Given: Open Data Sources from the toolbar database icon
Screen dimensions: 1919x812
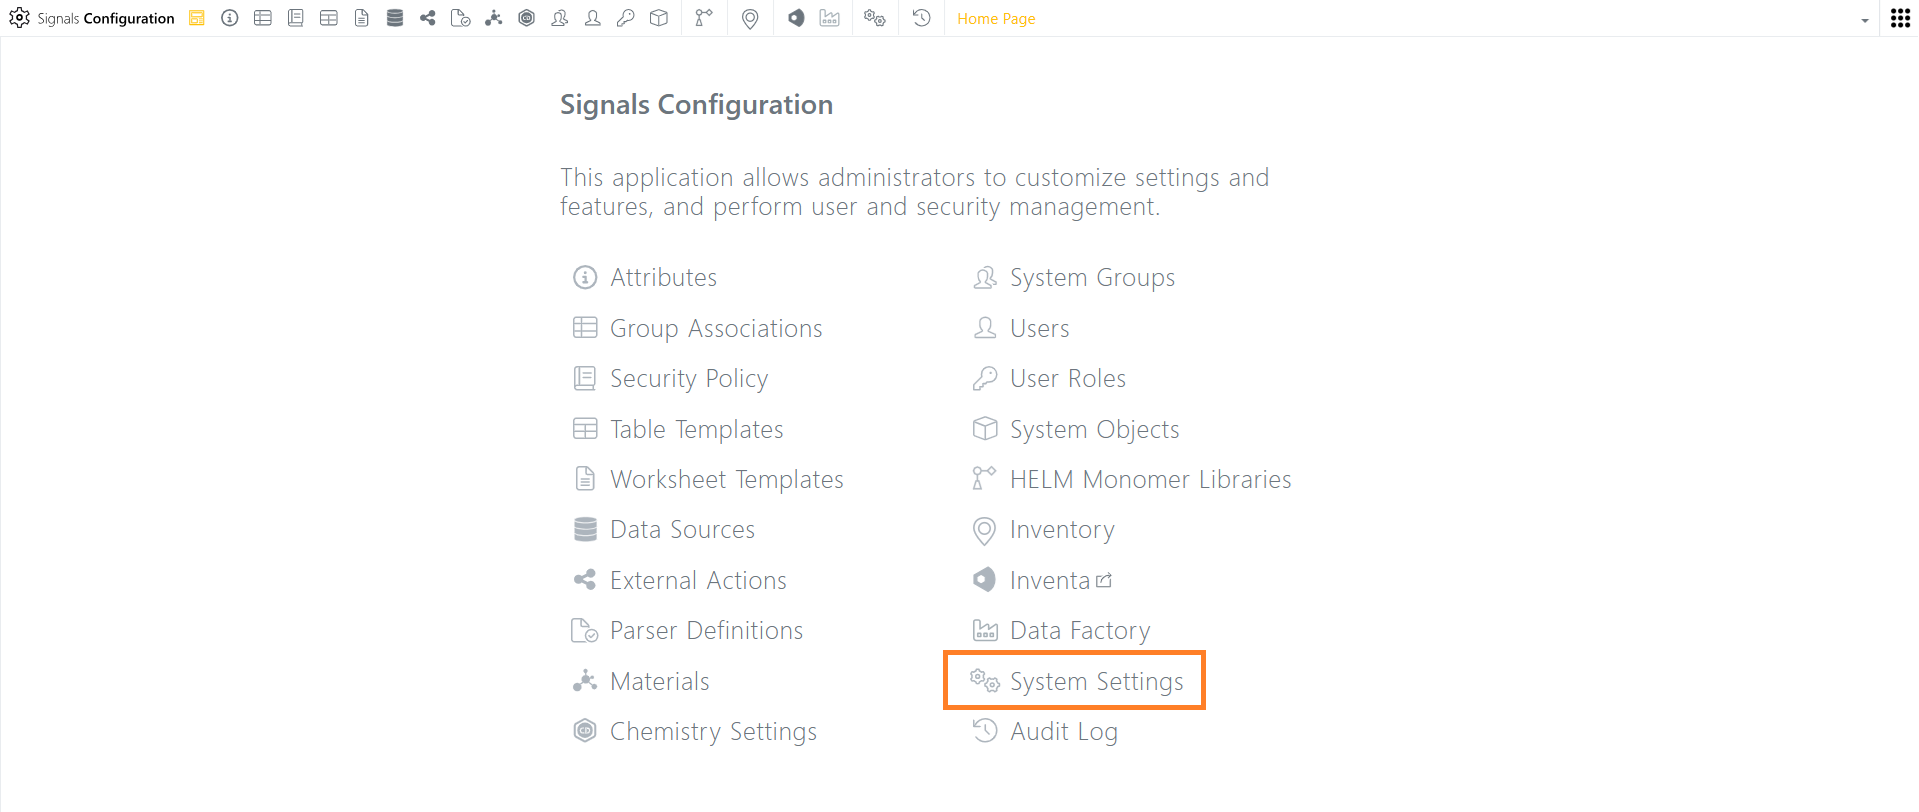Looking at the screenshot, I should (395, 18).
